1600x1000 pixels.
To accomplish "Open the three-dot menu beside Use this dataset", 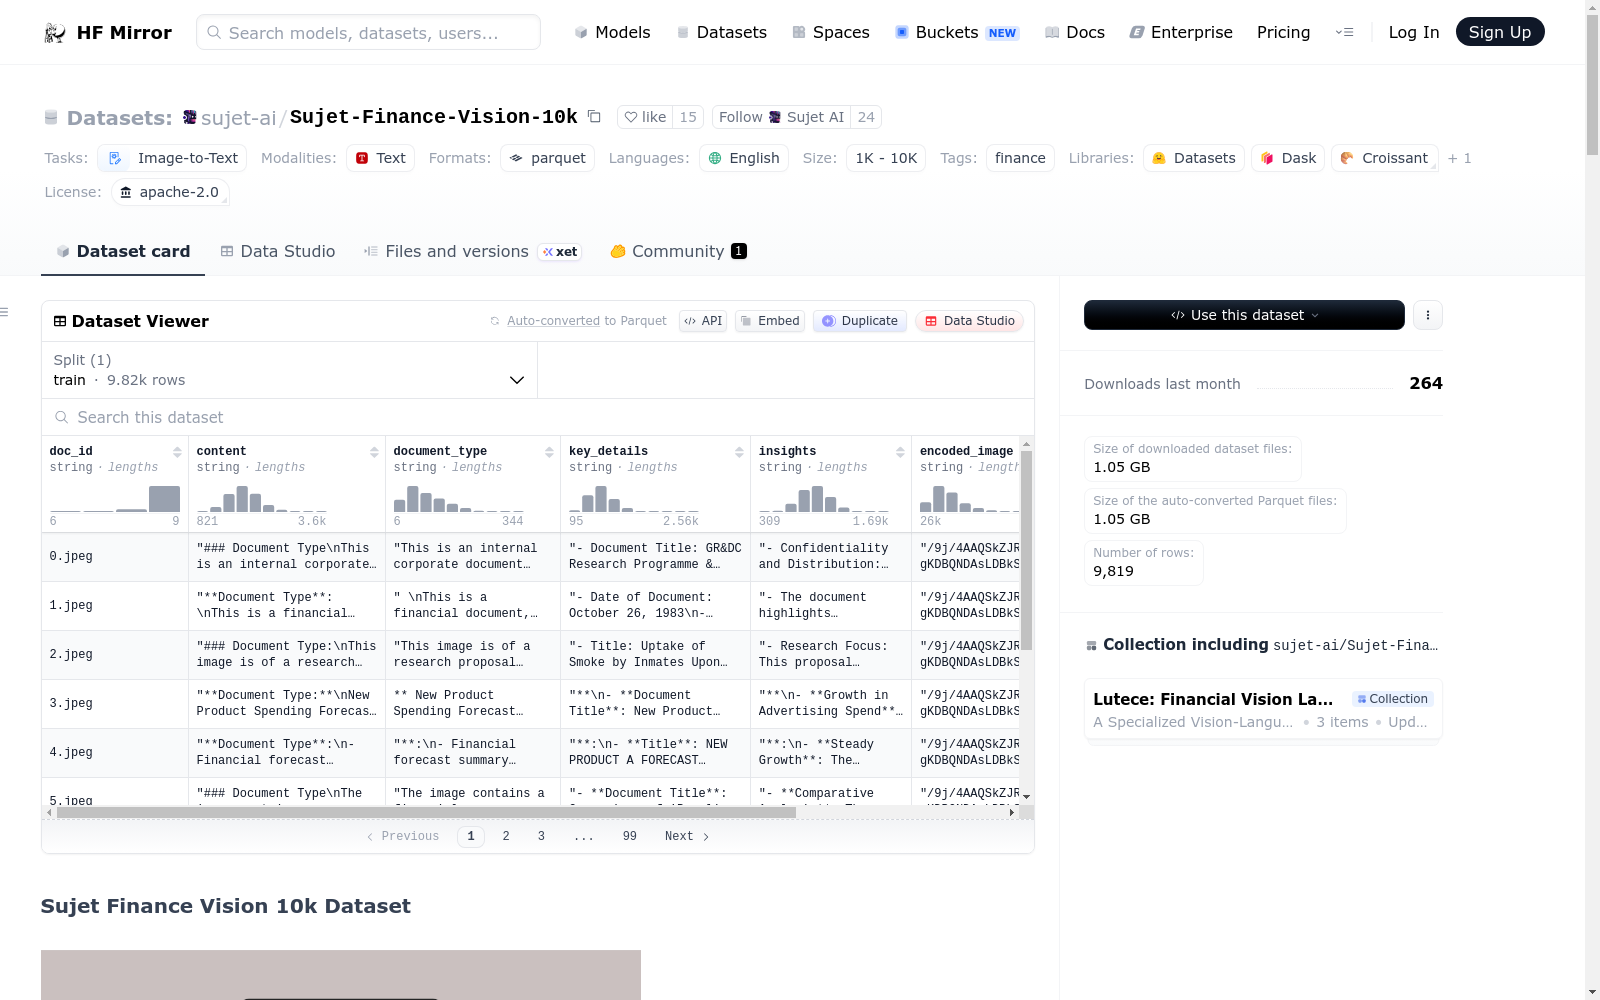I will pos(1428,315).
